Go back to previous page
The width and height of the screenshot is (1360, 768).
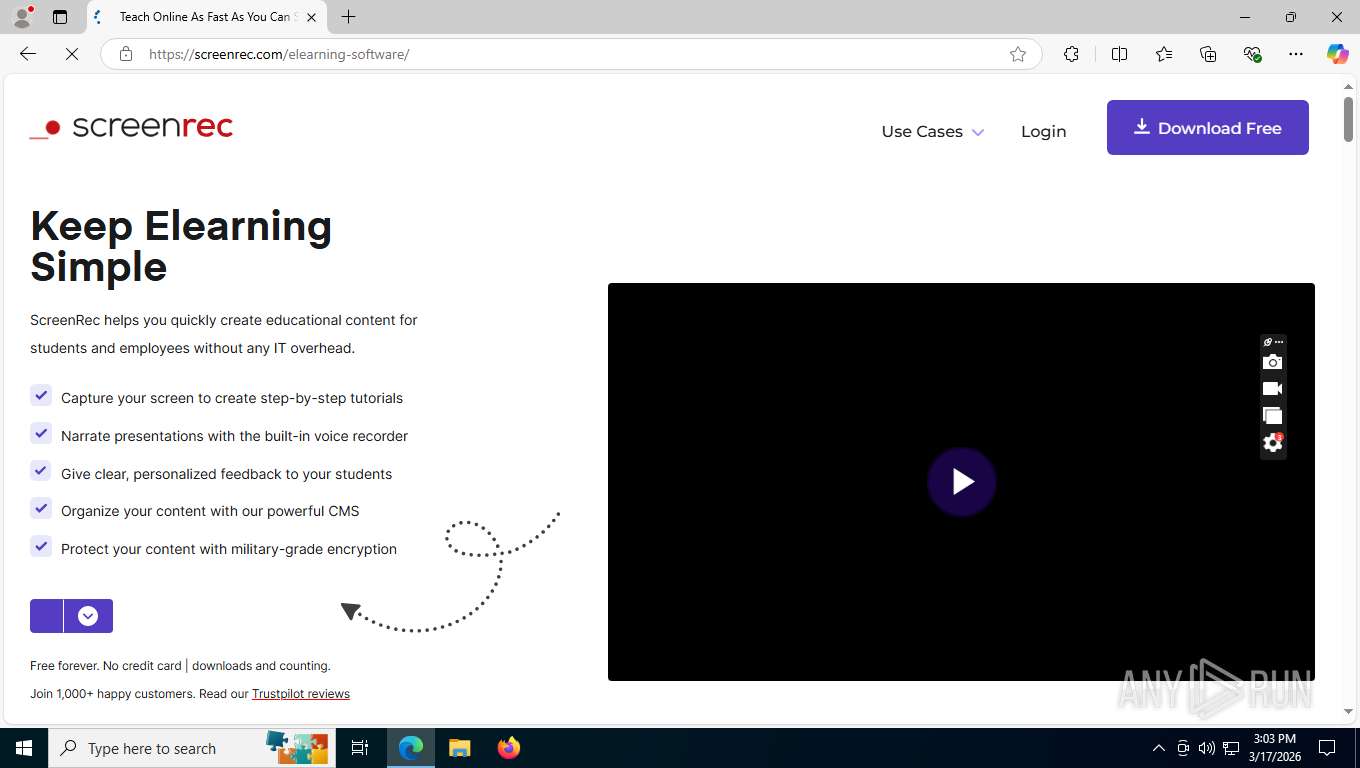pos(28,54)
